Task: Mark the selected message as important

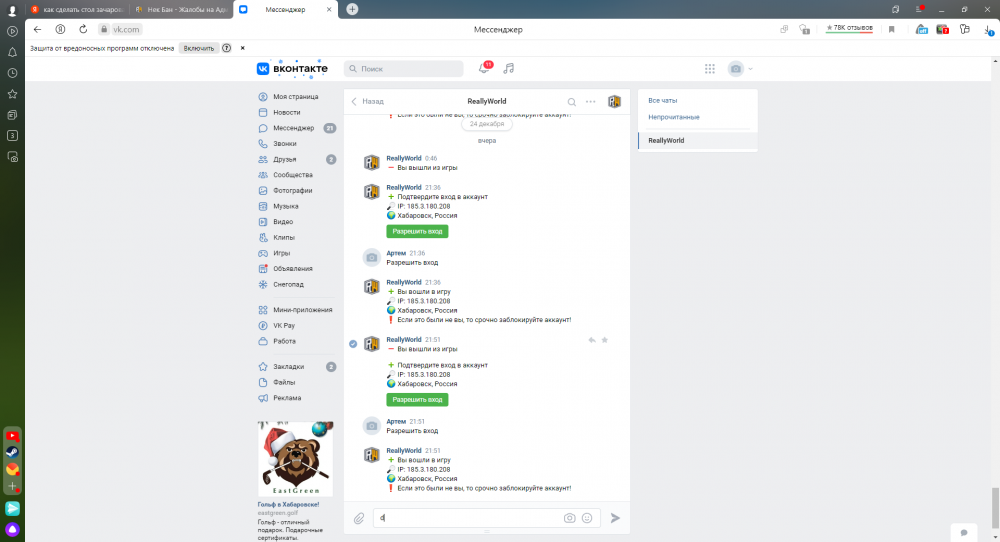Action: [605, 341]
